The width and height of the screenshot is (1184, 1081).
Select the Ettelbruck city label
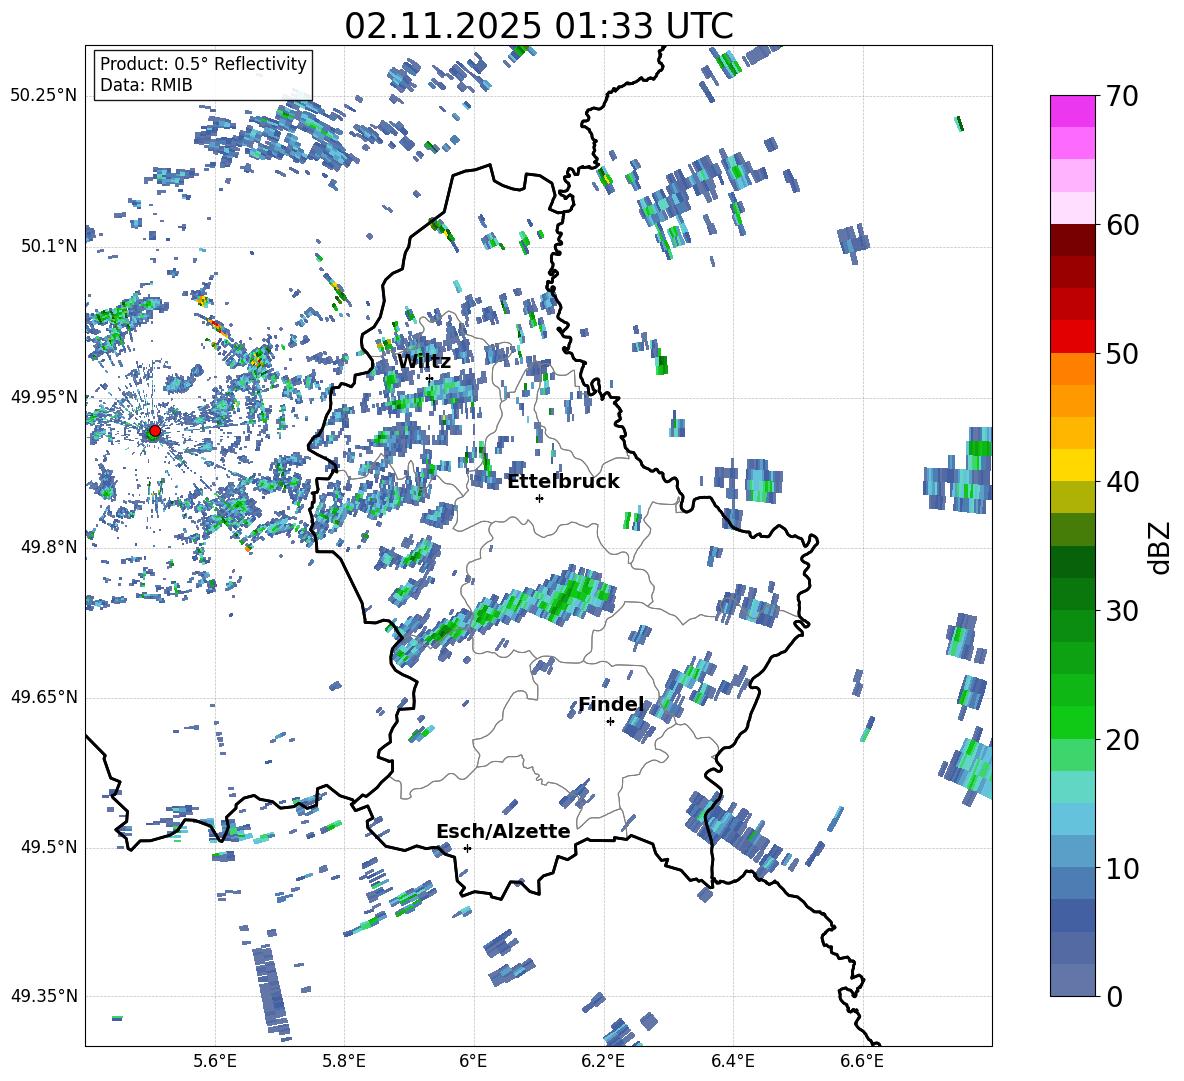click(563, 482)
